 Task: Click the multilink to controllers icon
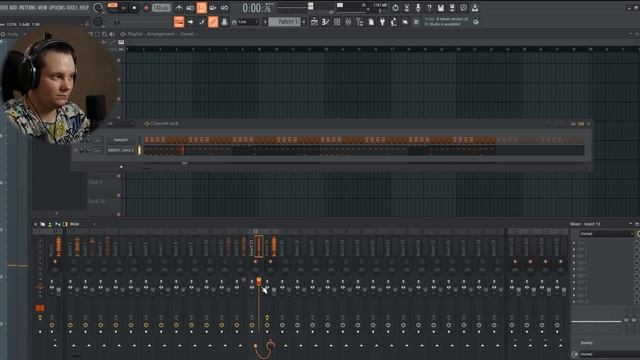click(x=224, y=22)
